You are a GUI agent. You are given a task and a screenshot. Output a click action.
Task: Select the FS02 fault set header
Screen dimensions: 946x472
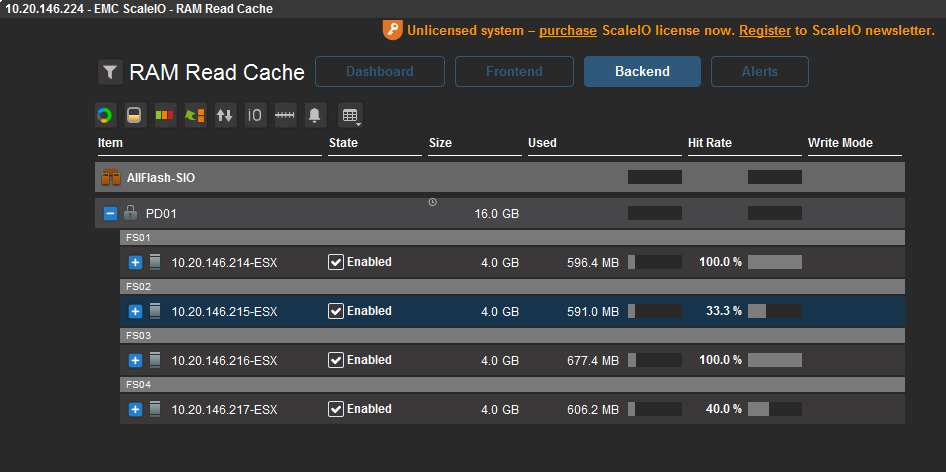[x=512, y=287]
